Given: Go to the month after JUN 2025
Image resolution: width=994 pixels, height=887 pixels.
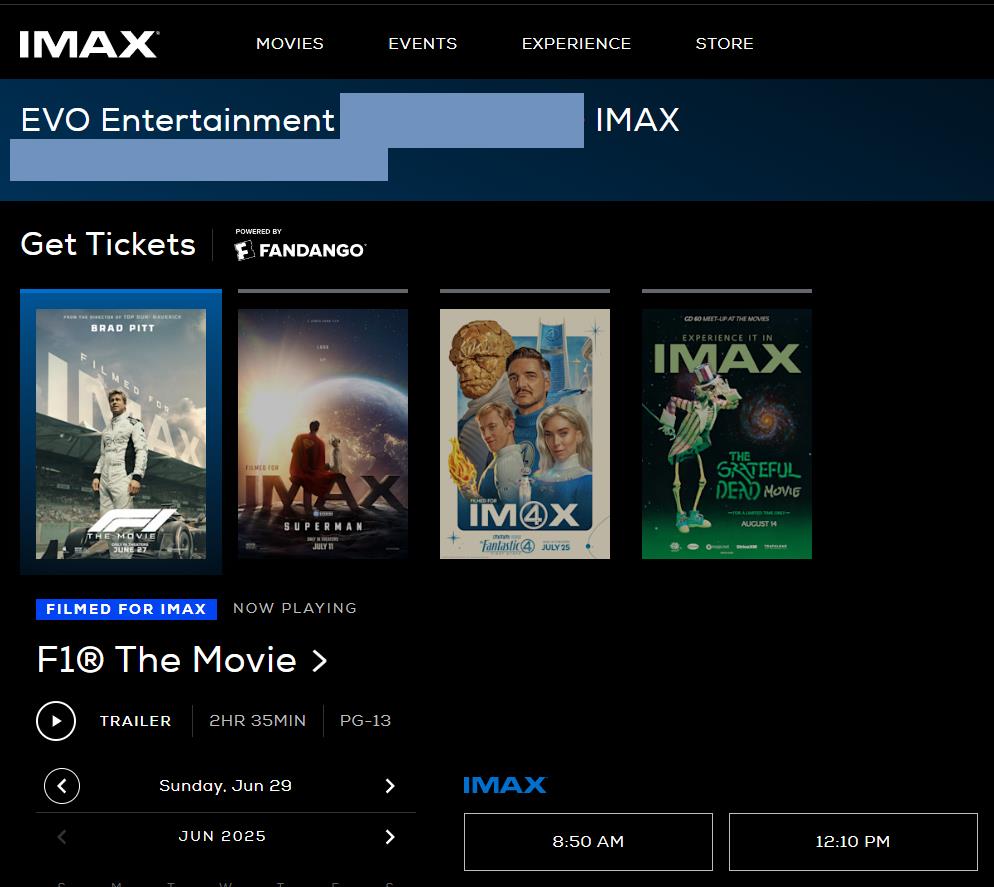Looking at the screenshot, I should [390, 837].
